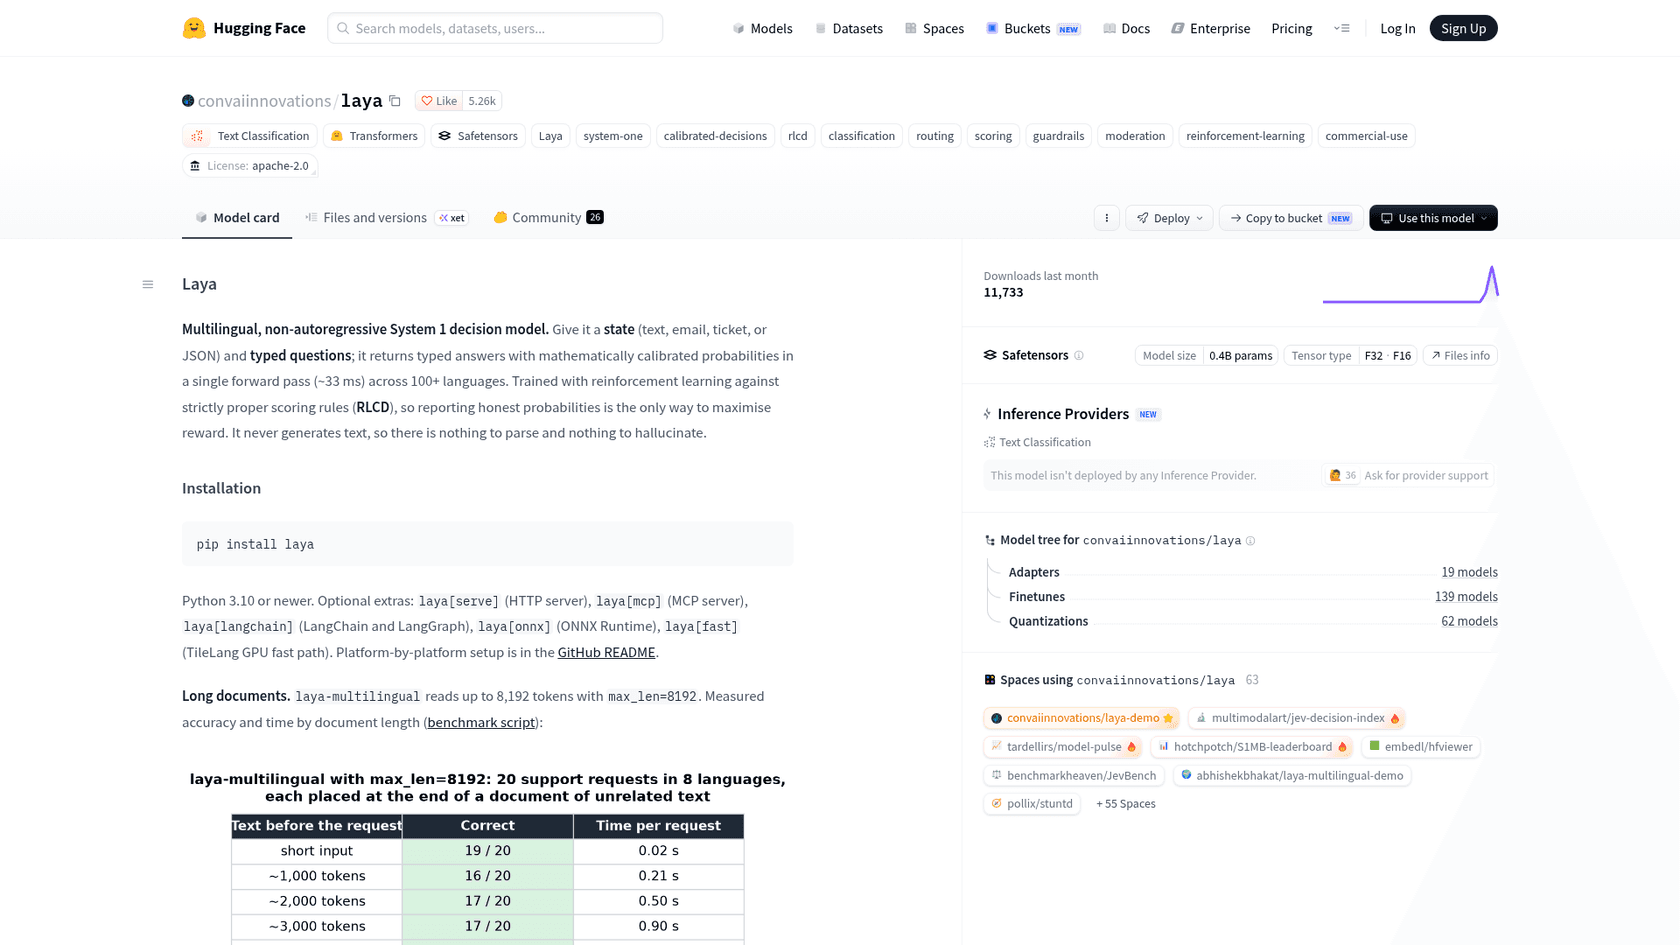Click the Text Classification tag icon

[x=198, y=136]
